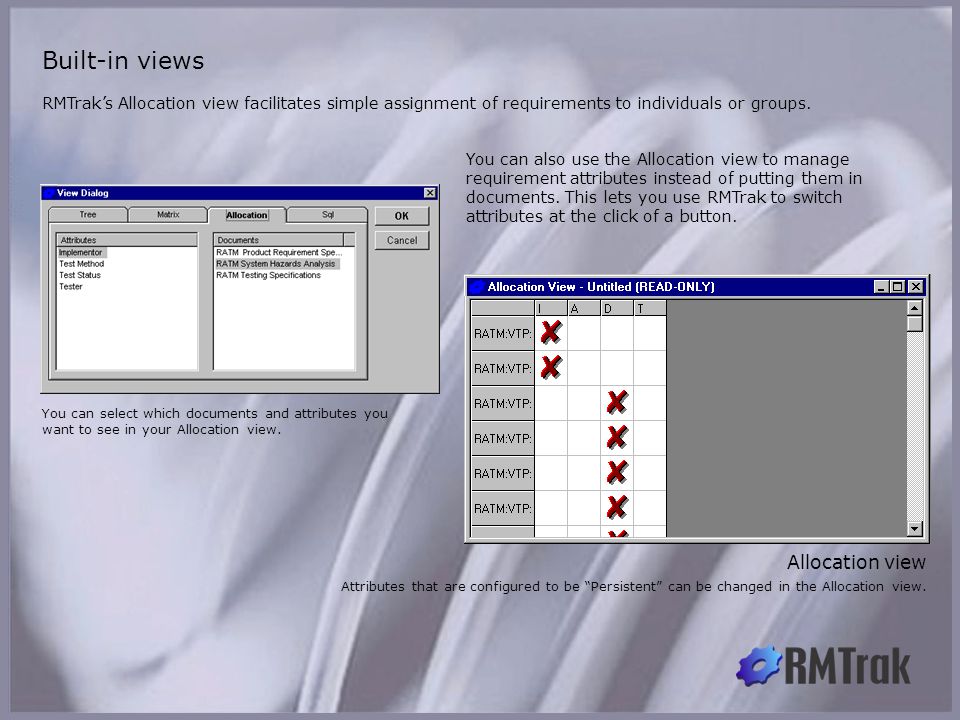Close the Allocation View window
The width and height of the screenshot is (960, 720).
pyautogui.click(x=915, y=287)
